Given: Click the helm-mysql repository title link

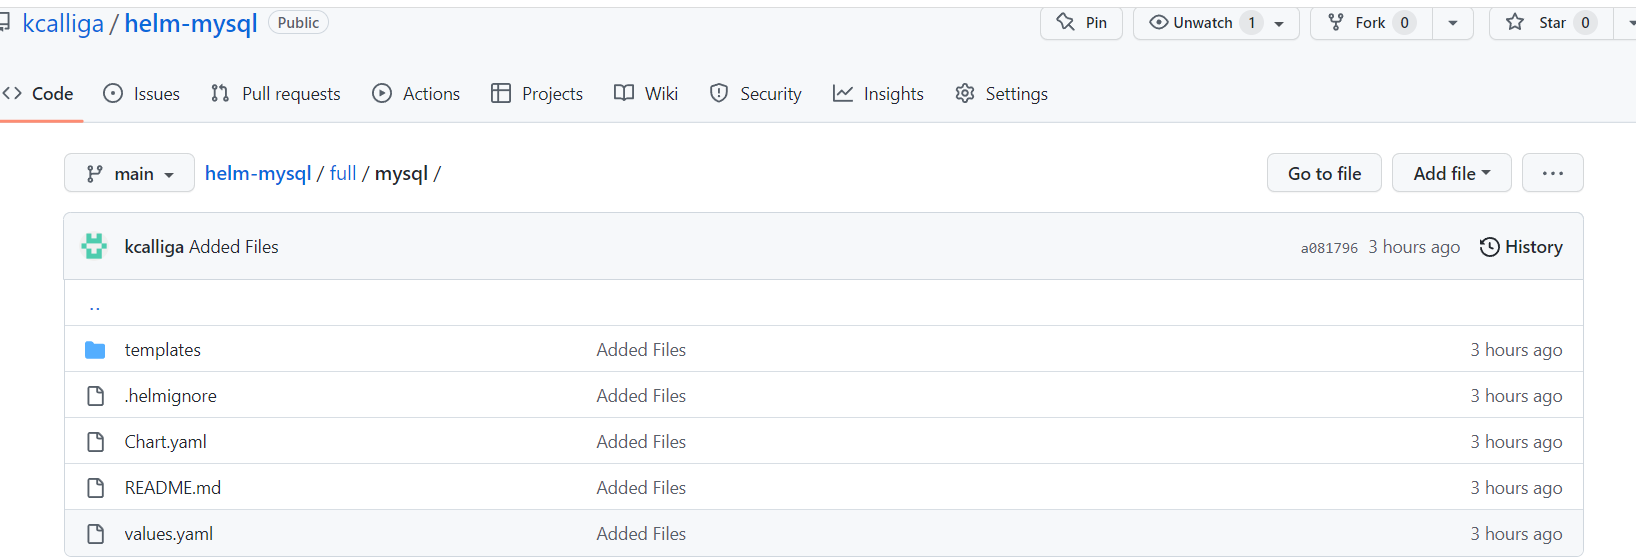Looking at the screenshot, I should click(x=191, y=23).
